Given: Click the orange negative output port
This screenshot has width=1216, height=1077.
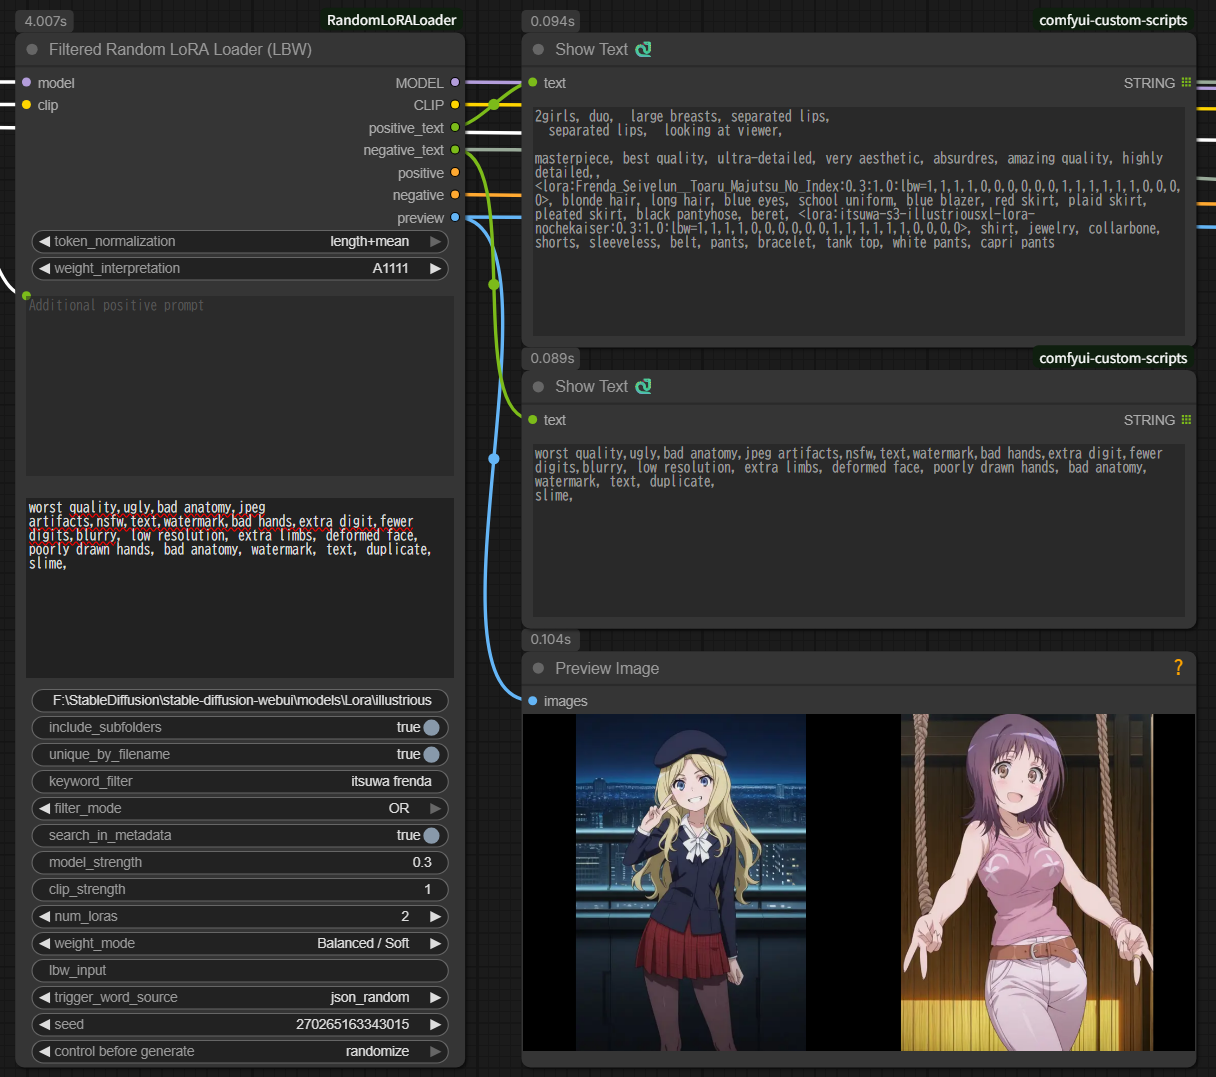Looking at the screenshot, I should coord(455,195).
